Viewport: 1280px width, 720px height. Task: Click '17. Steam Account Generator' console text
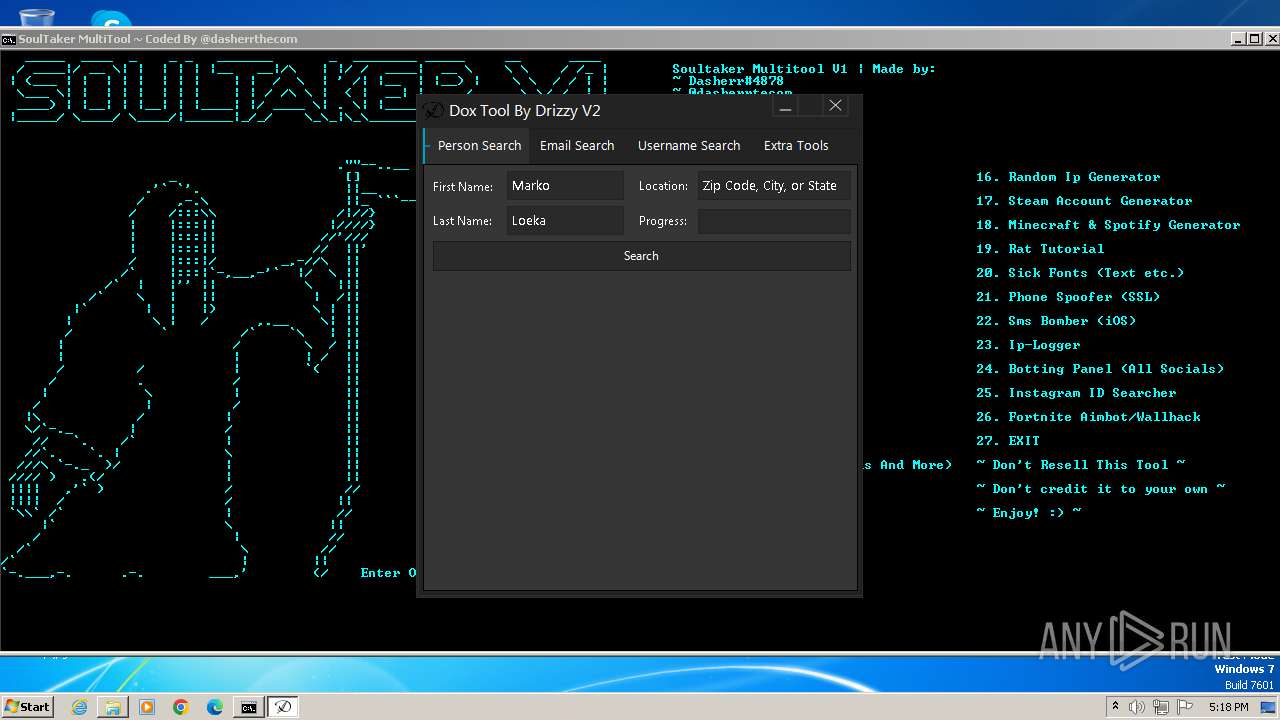(1084, 201)
